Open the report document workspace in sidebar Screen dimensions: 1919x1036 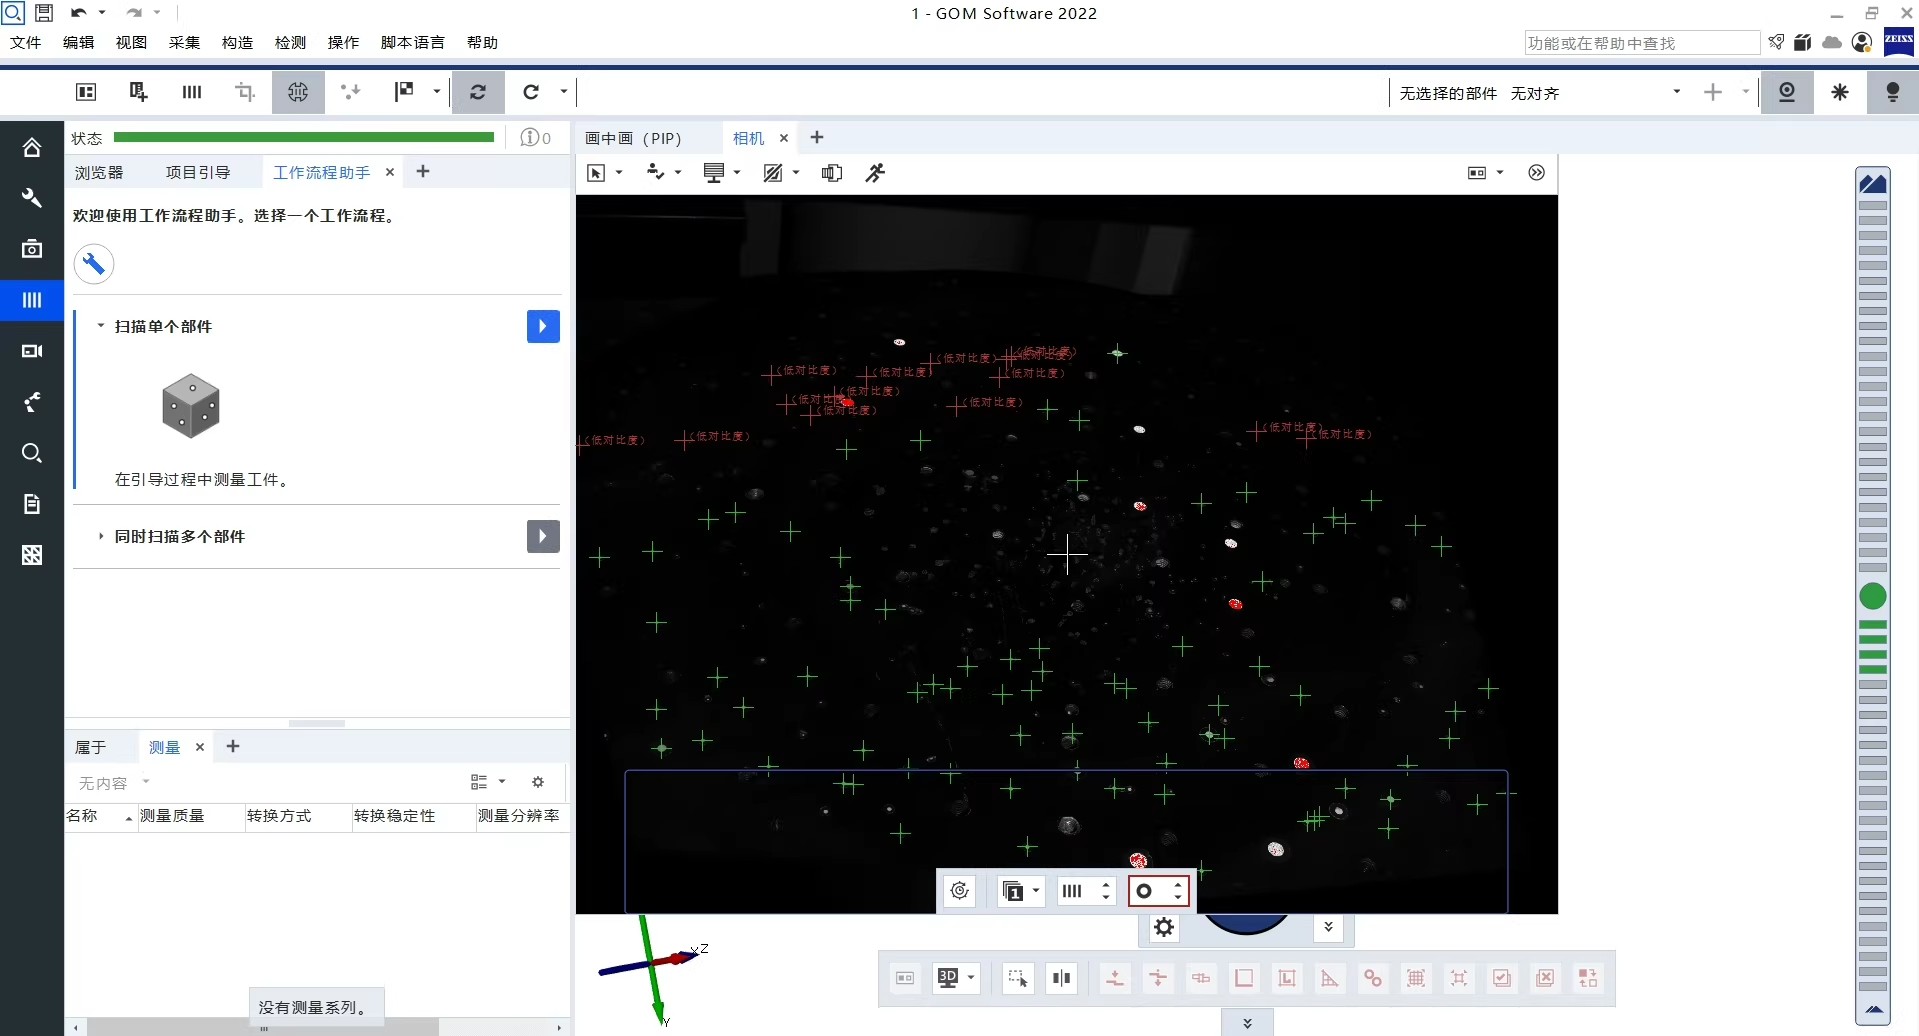click(32, 504)
